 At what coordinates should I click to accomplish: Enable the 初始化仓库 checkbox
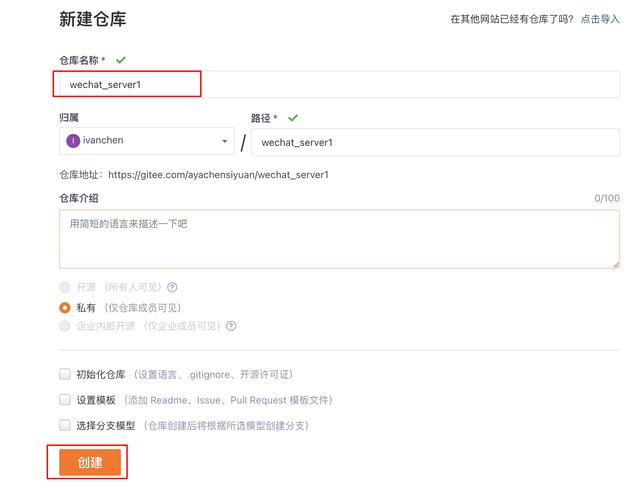click(x=65, y=374)
